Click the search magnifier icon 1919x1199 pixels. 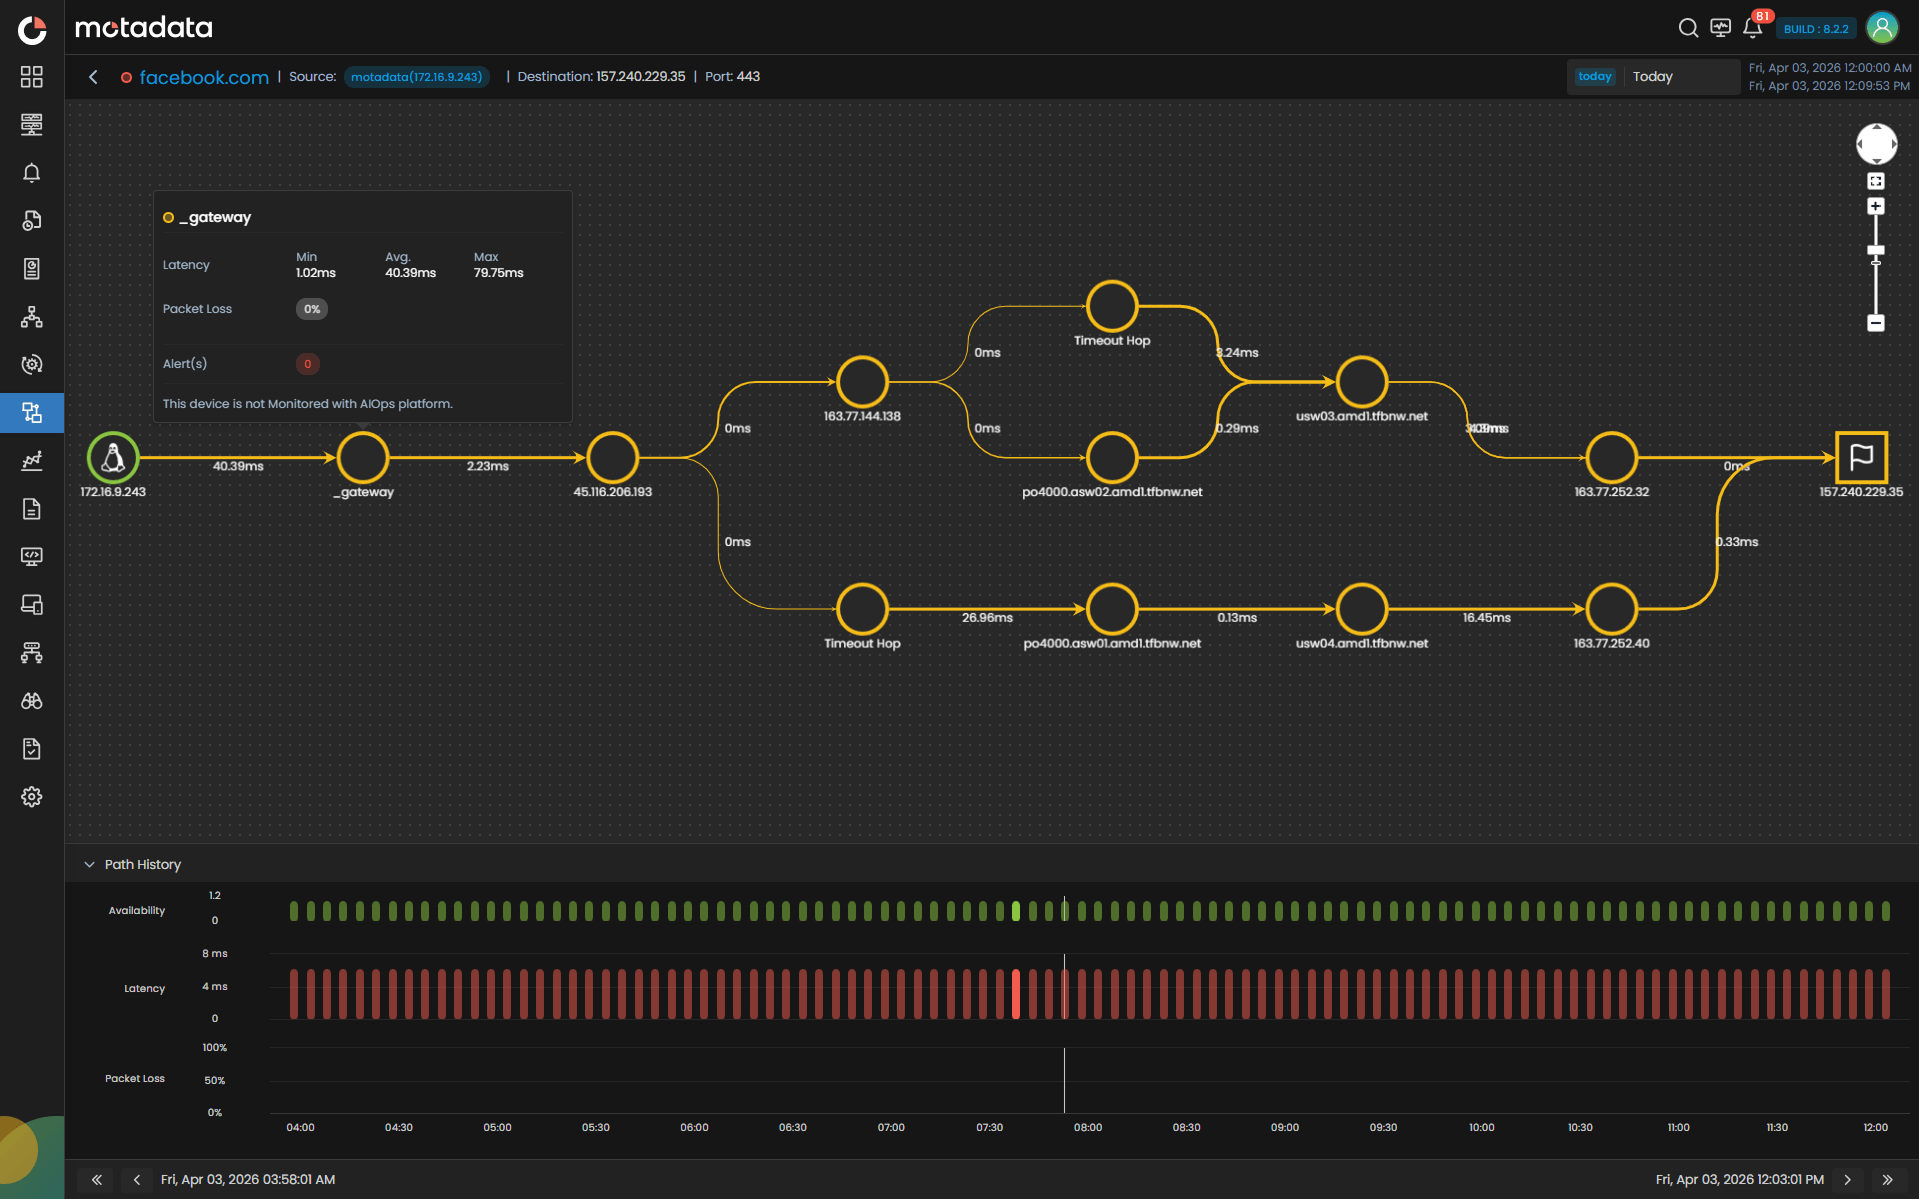click(x=1688, y=28)
